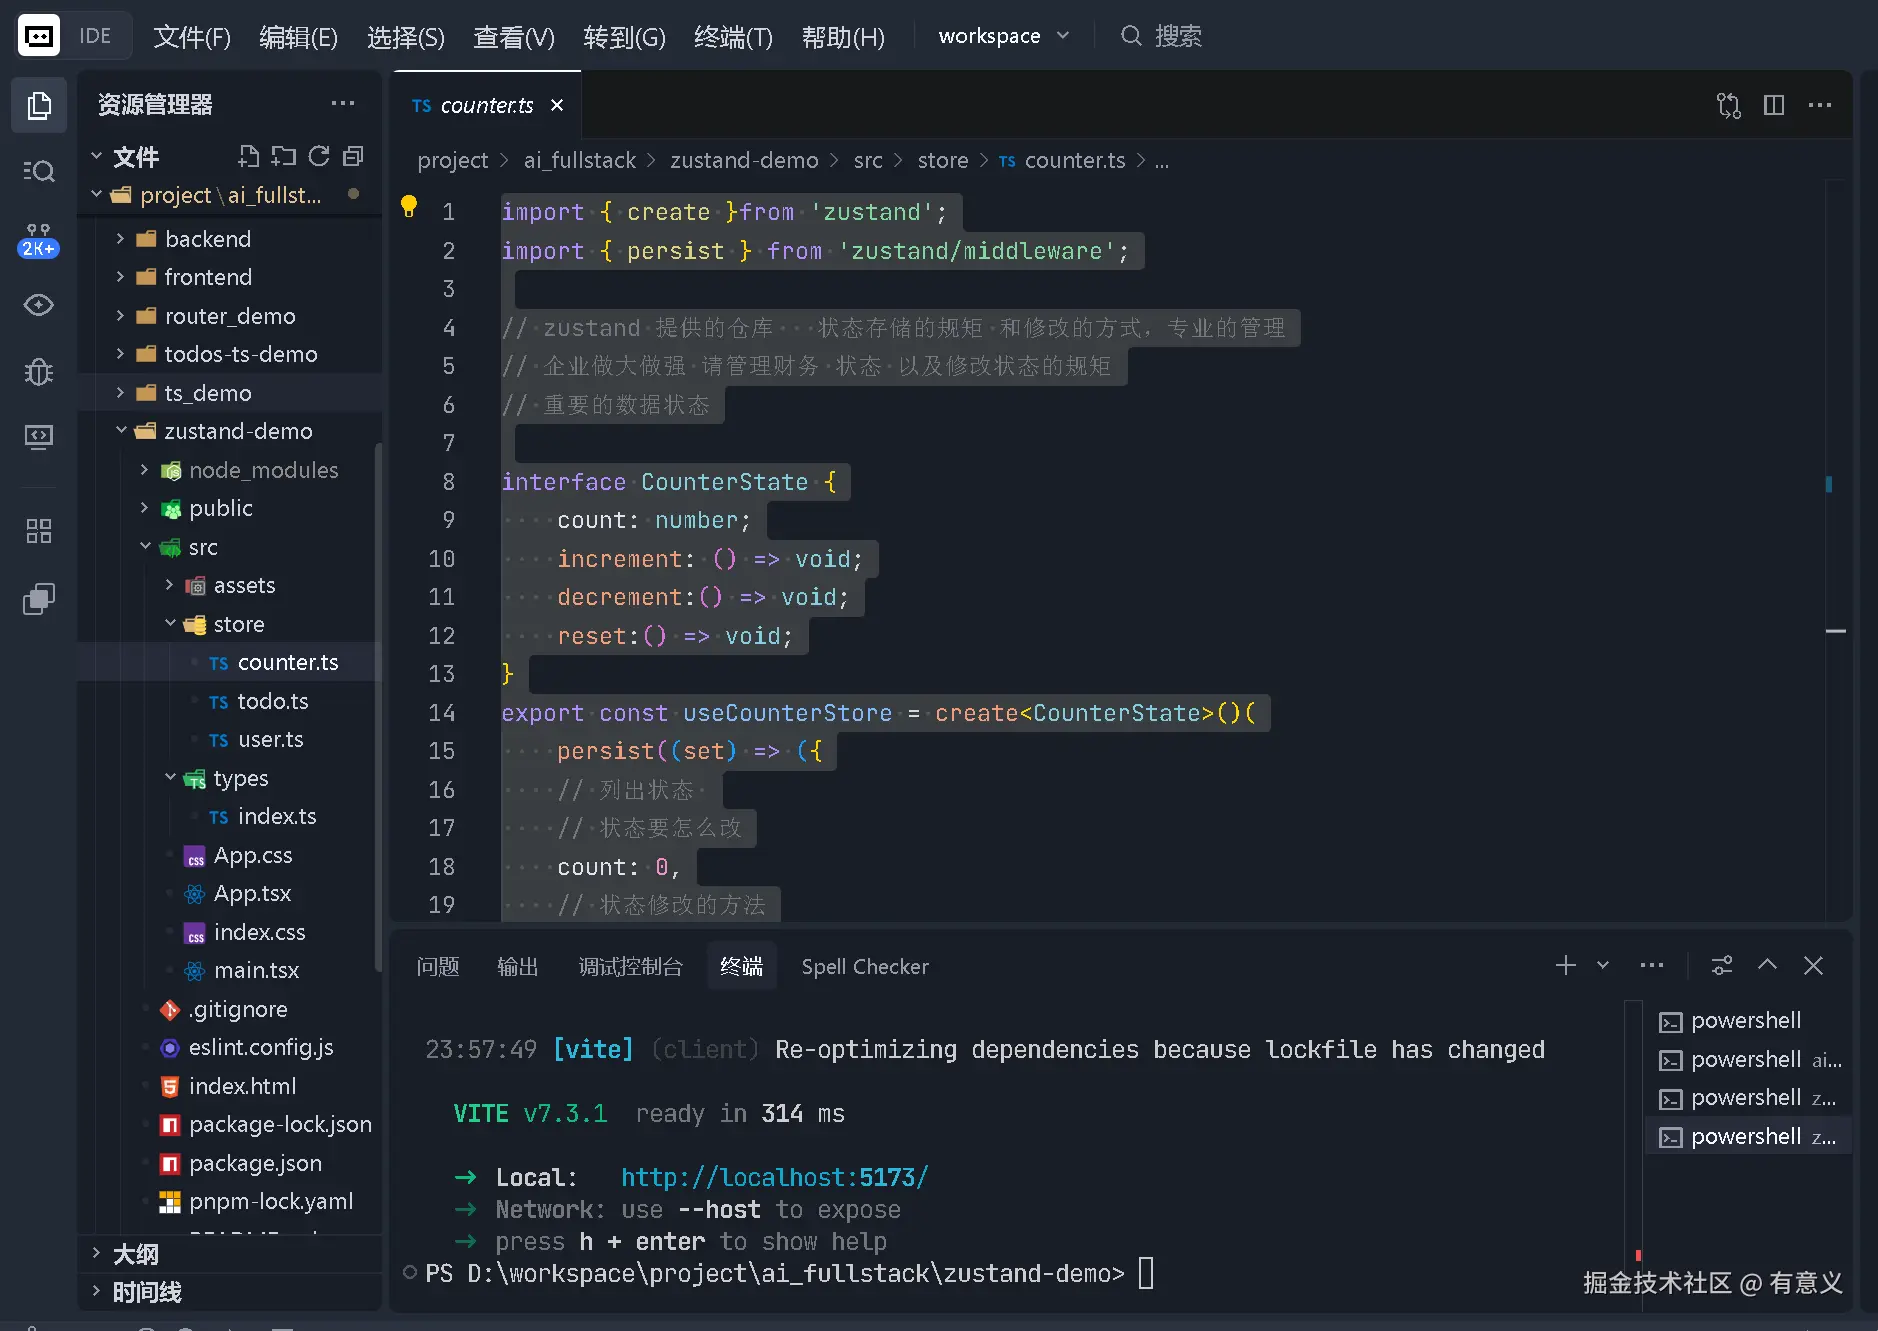The image size is (1878, 1331).
Task: Open the localhost:5173 link in terminal
Action: [775, 1177]
